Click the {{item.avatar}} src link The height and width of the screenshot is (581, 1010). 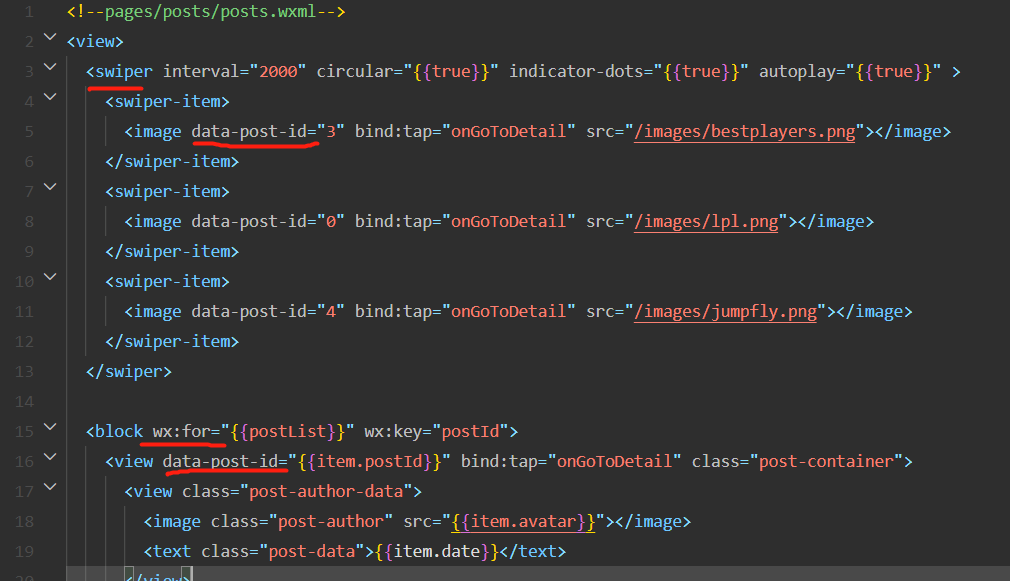[x=523, y=522]
